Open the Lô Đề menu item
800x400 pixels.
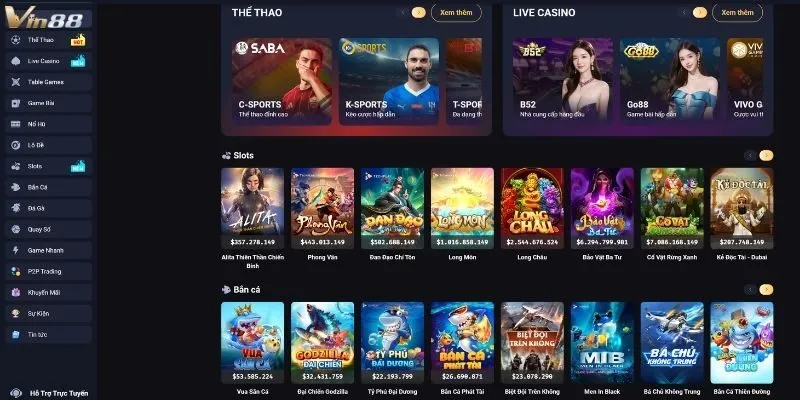point(49,145)
